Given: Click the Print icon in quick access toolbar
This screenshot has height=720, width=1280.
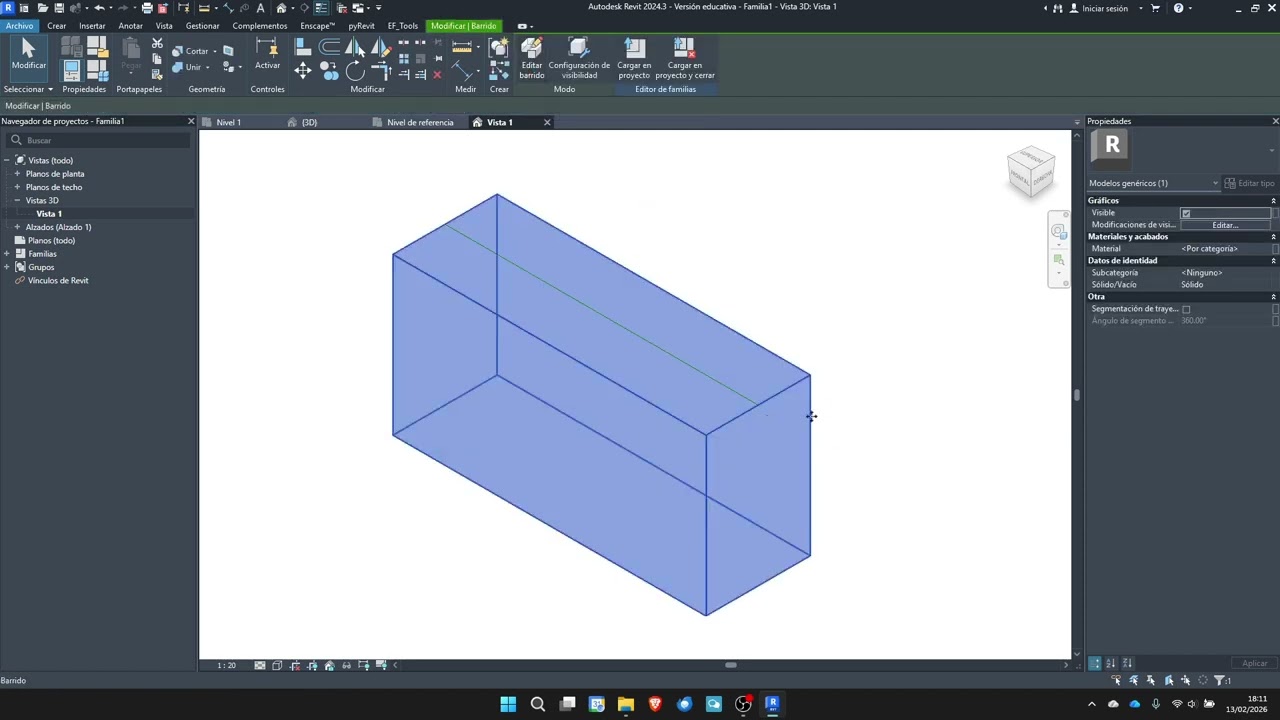Looking at the screenshot, I should tap(147, 8).
